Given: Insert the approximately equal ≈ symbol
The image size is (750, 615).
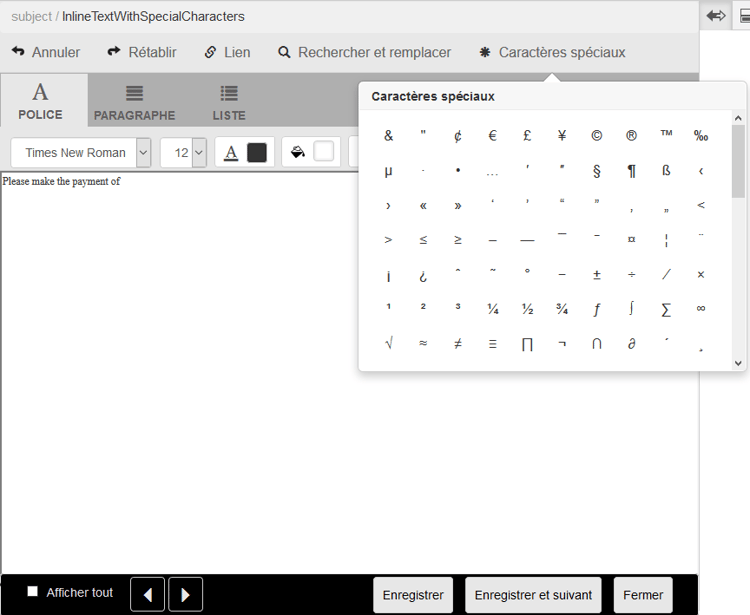Looking at the screenshot, I should tap(423, 343).
